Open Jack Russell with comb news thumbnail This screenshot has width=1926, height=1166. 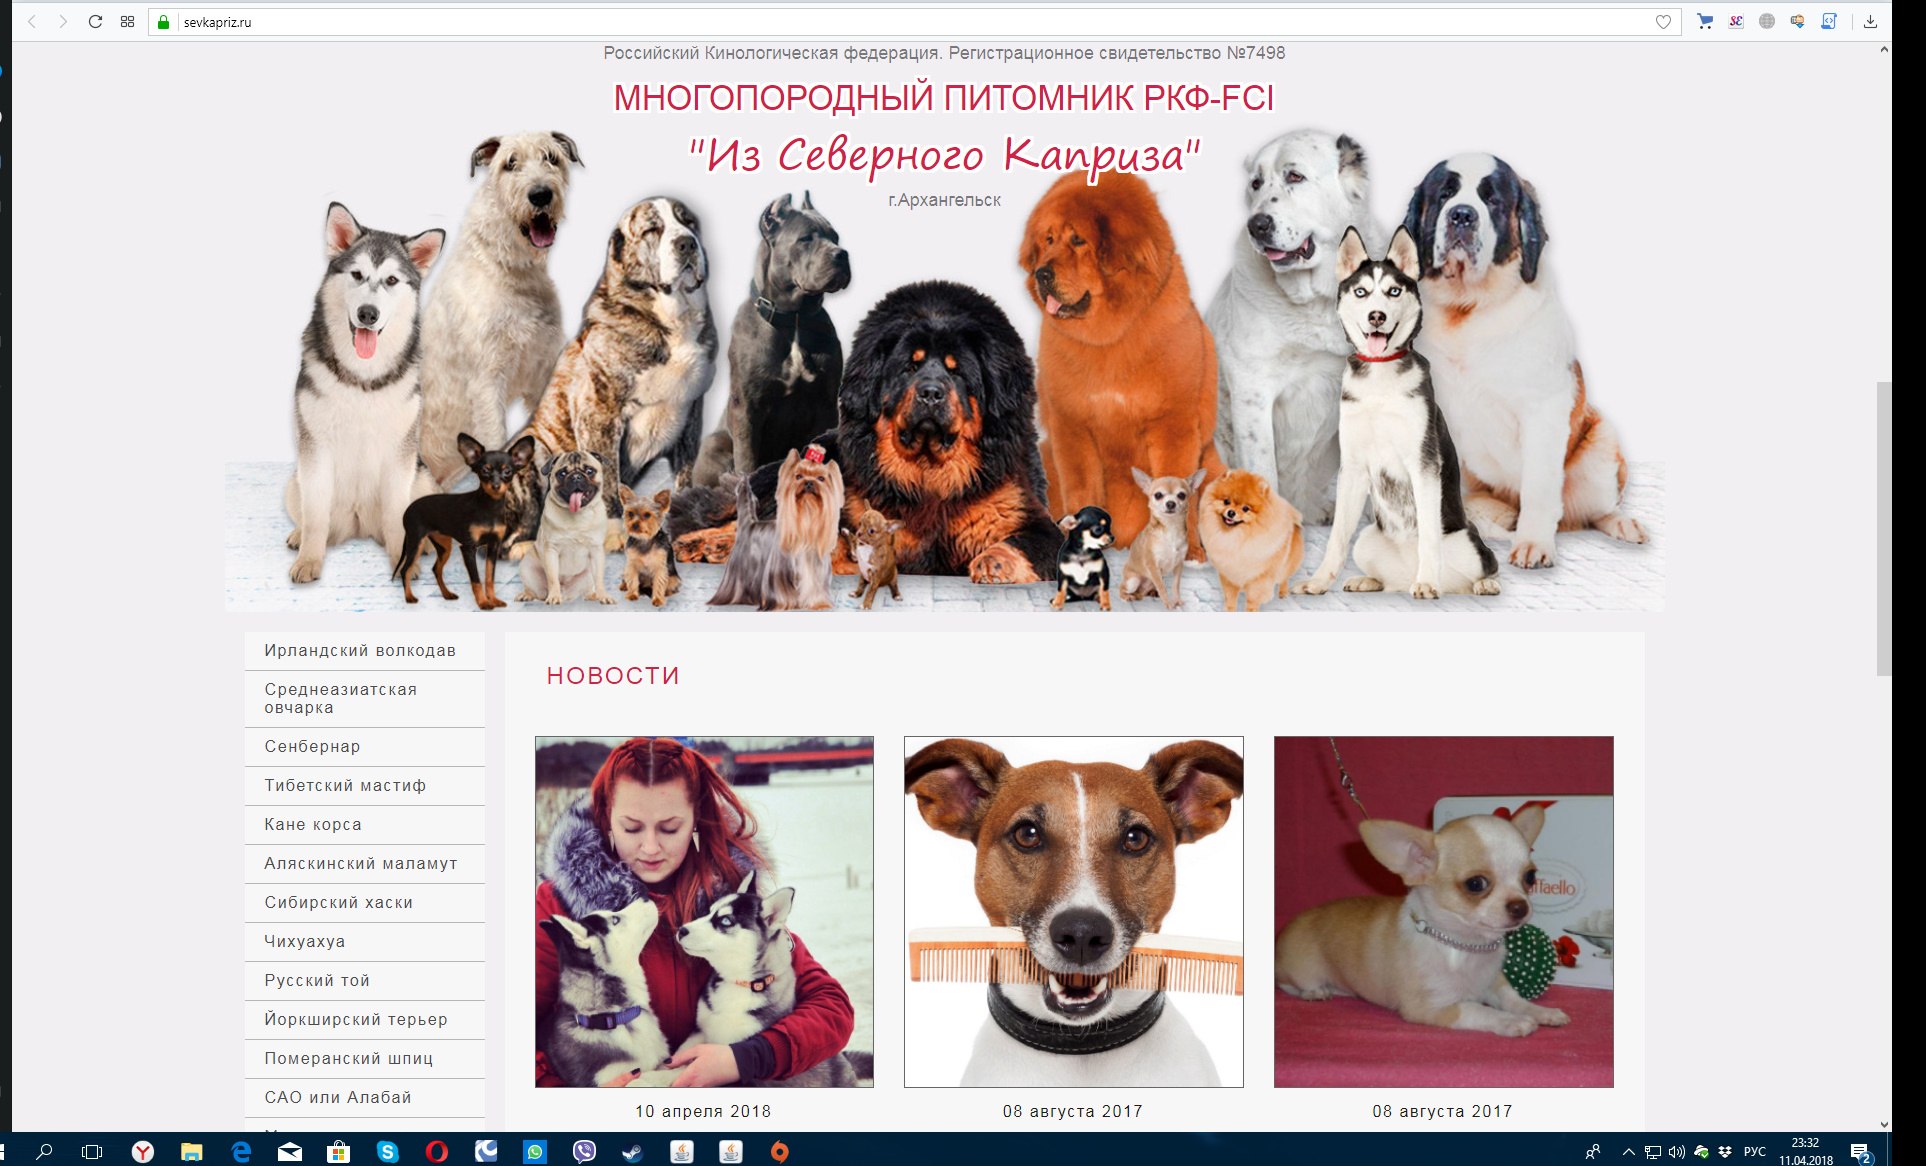click(1073, 912)
